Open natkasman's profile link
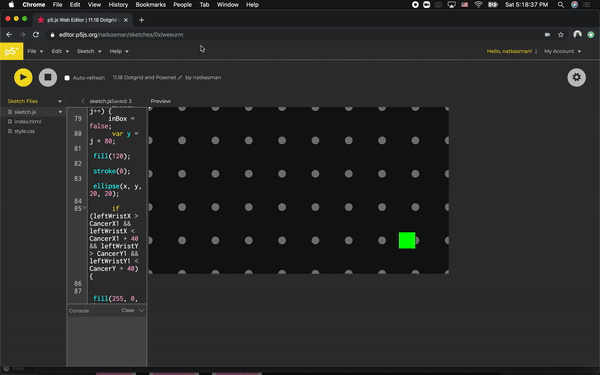The height and width of the screenshot is (375, 600). tap(207, 77)
